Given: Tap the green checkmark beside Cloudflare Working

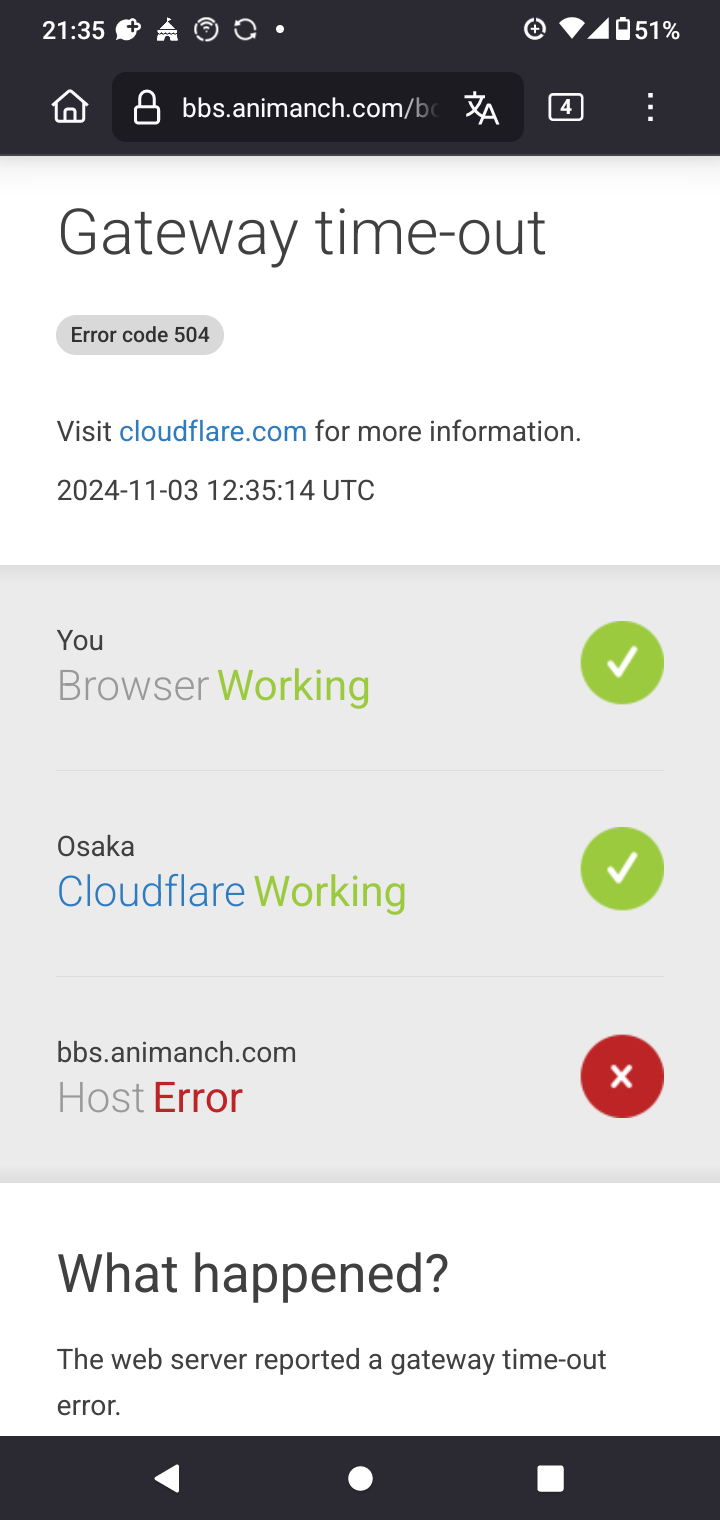Looking at the screenshot, I should [622, 869].
